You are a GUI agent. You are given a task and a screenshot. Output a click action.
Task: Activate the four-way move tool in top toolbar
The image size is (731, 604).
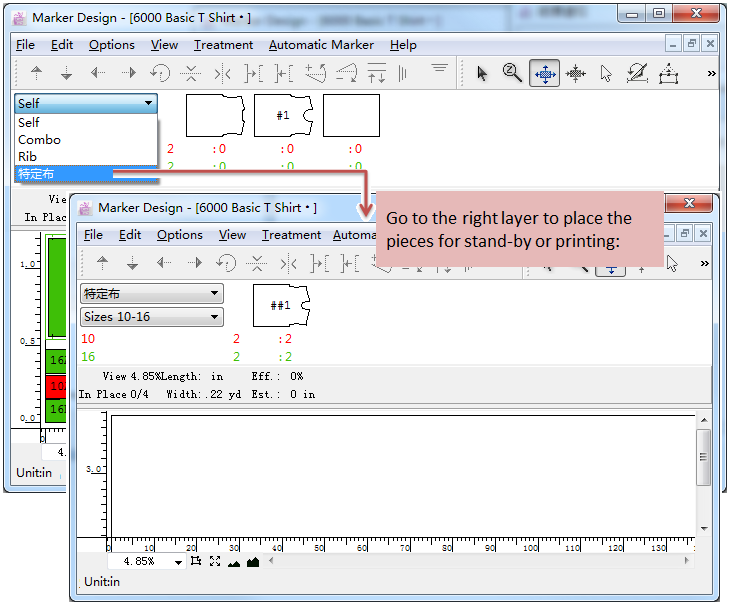tap(544, 73)
